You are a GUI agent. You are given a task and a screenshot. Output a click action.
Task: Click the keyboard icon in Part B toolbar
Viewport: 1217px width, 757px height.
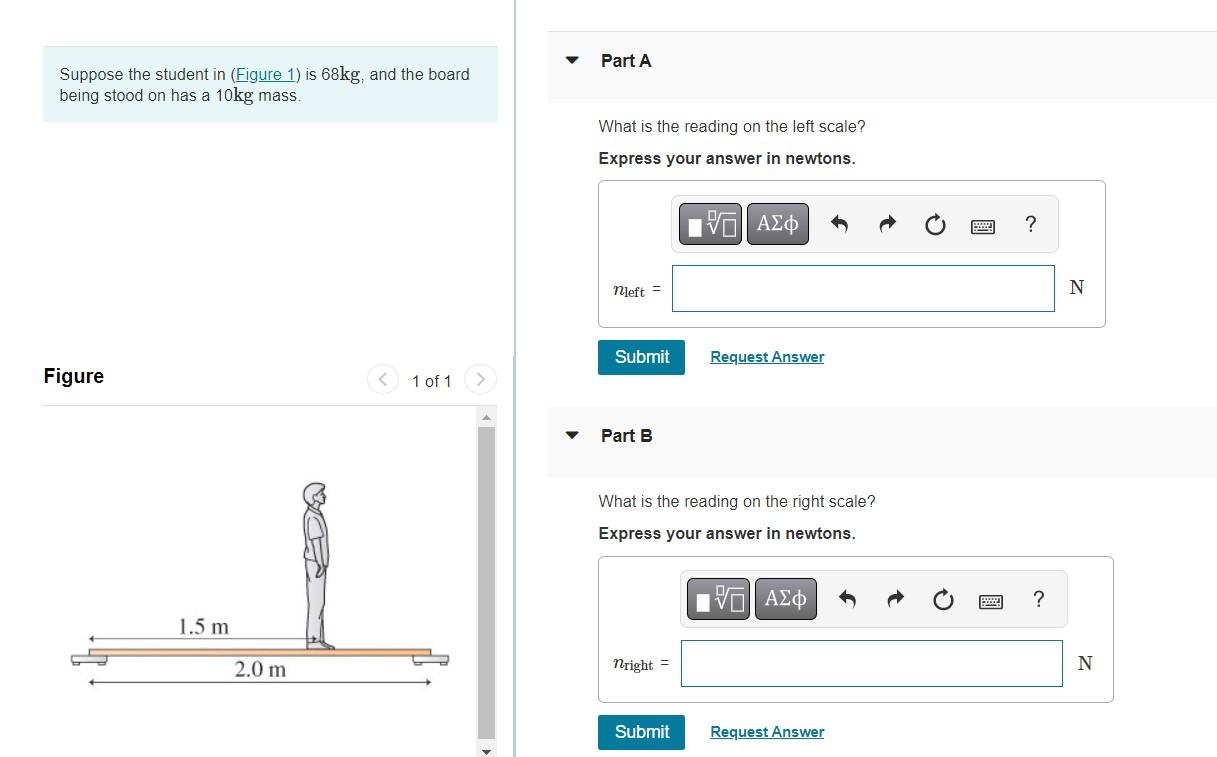pos(991,600)
